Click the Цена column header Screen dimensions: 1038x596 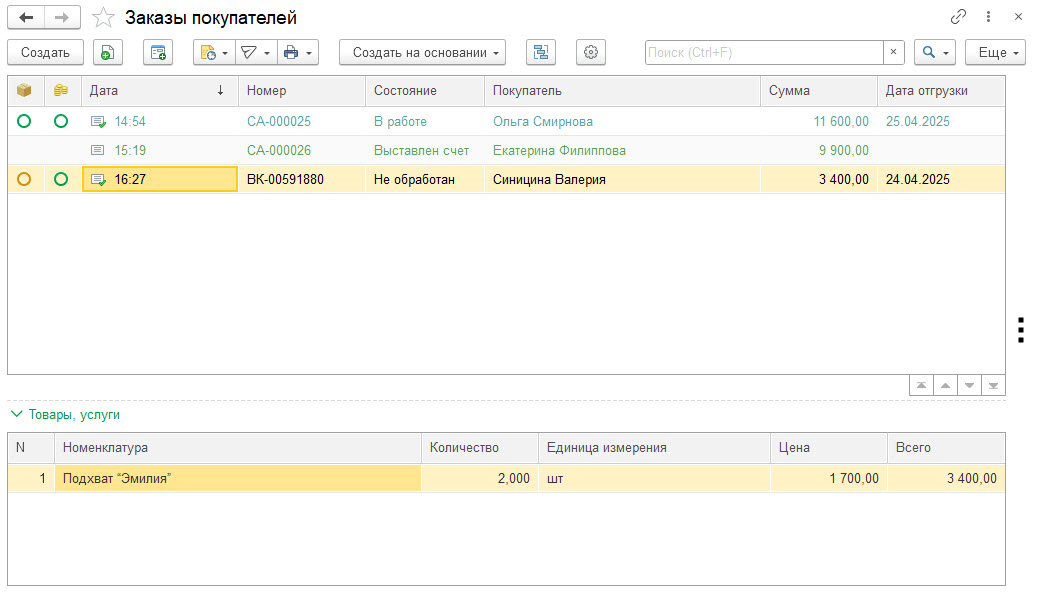tap(829, 448)
